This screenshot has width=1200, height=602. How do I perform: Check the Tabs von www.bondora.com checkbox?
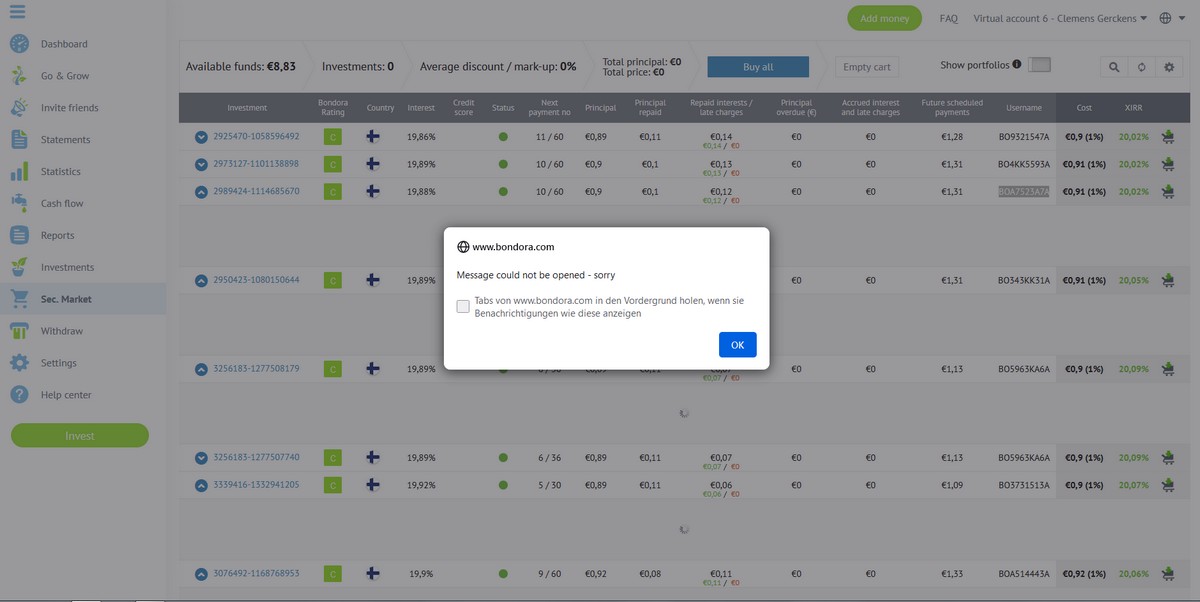click(x=463, y=307)
